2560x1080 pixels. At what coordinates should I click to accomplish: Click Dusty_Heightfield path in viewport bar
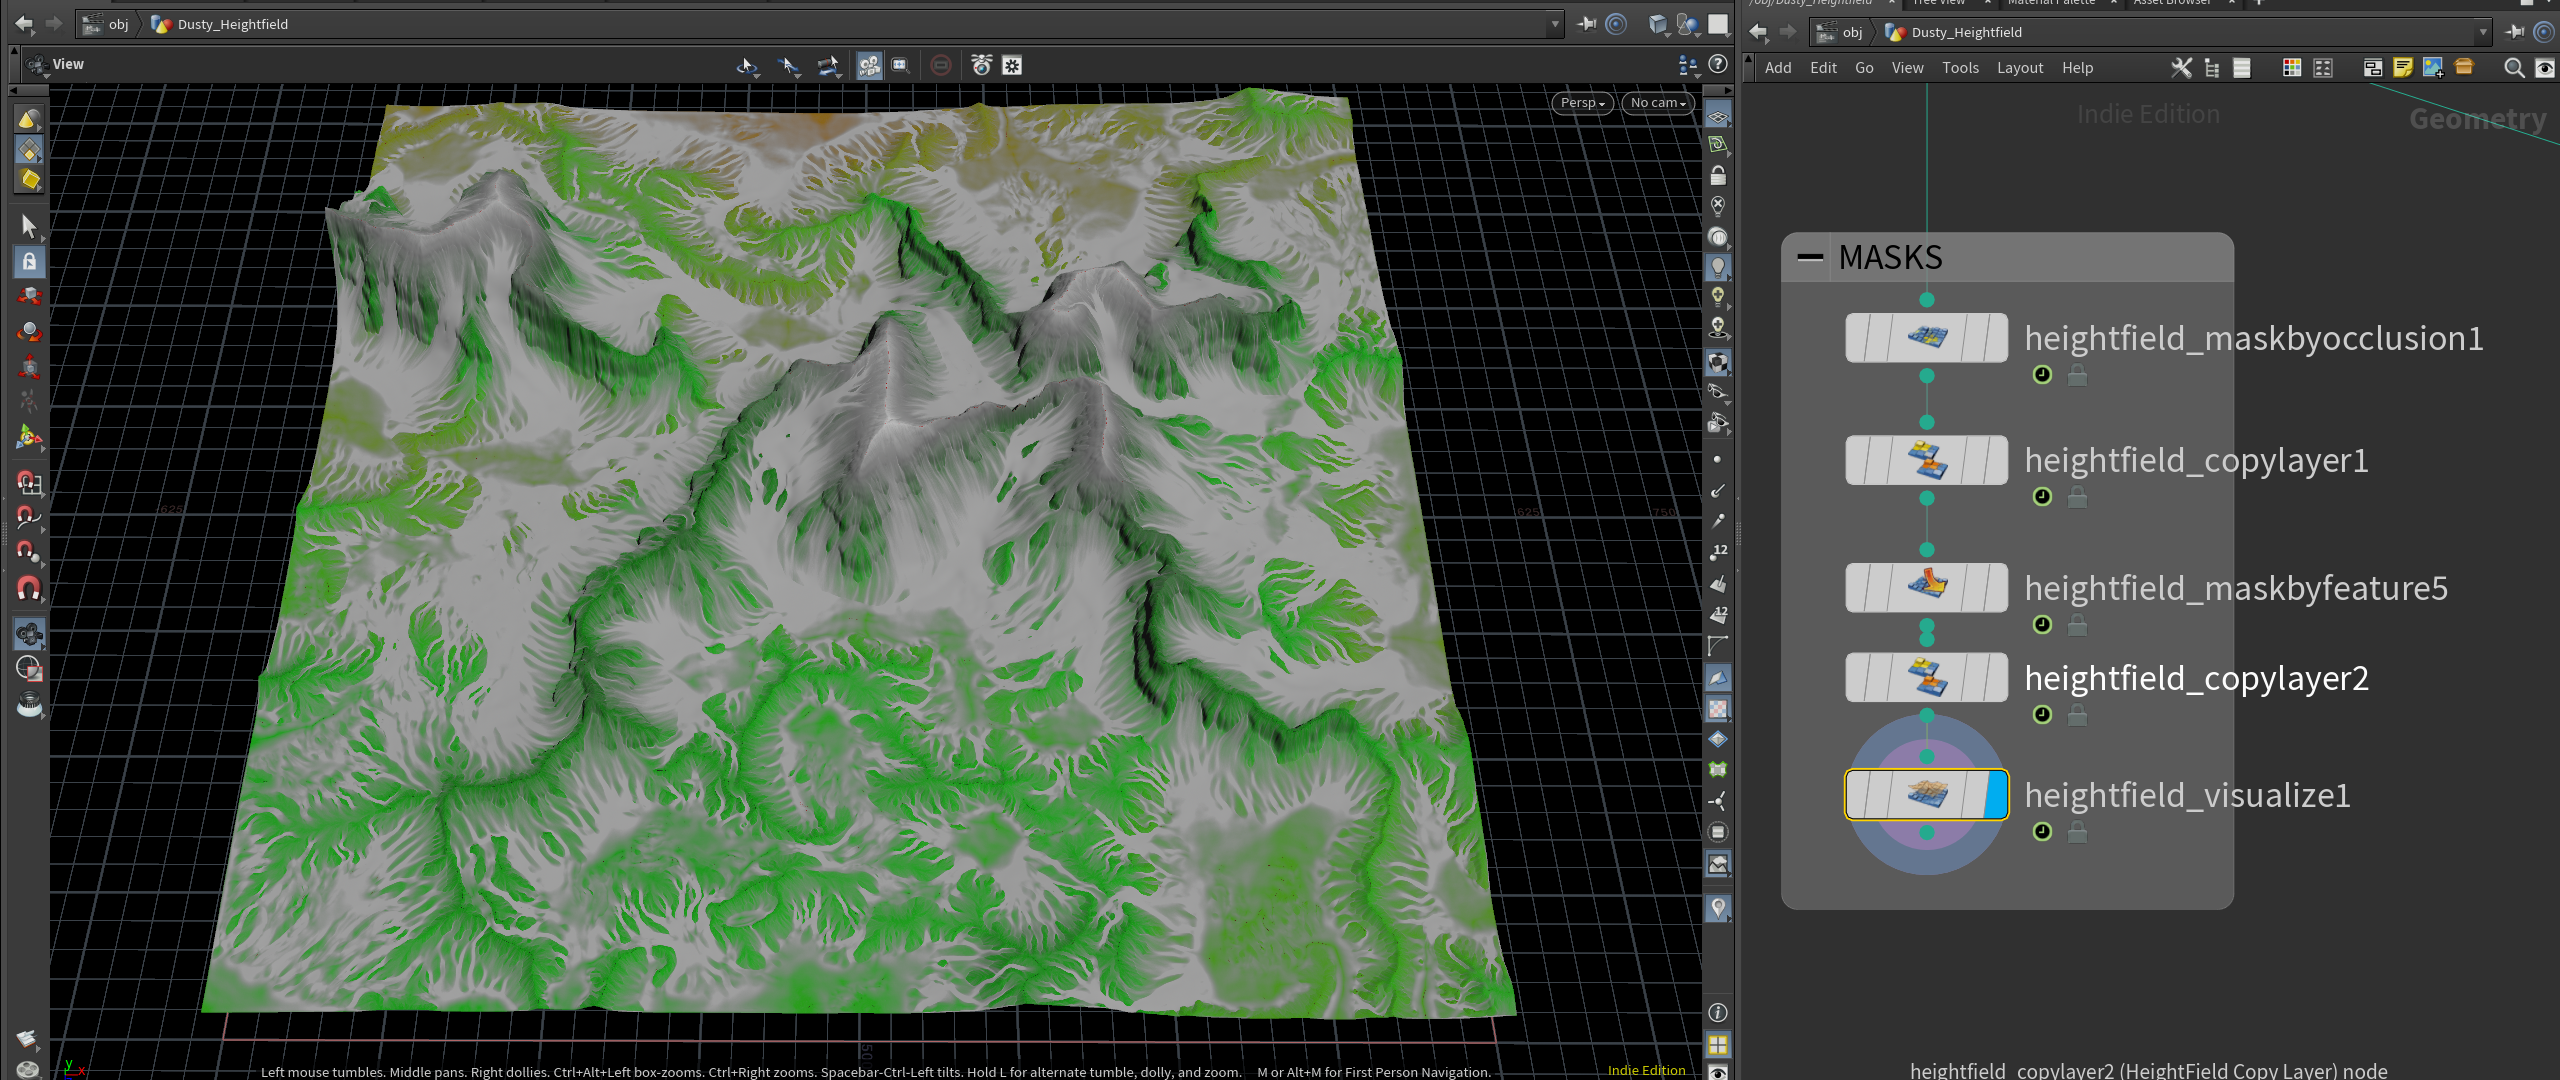point(232,24)
